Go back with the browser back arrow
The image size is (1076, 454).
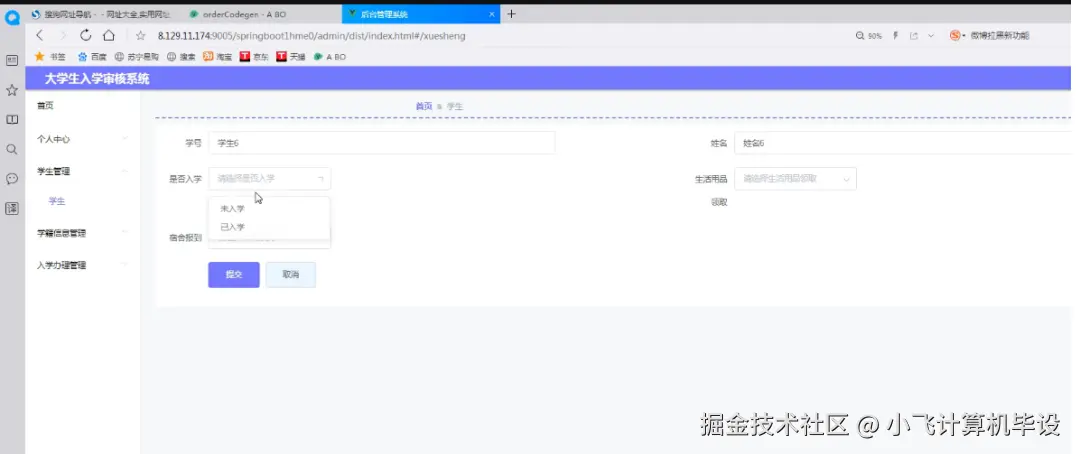[x=40, y=36]
